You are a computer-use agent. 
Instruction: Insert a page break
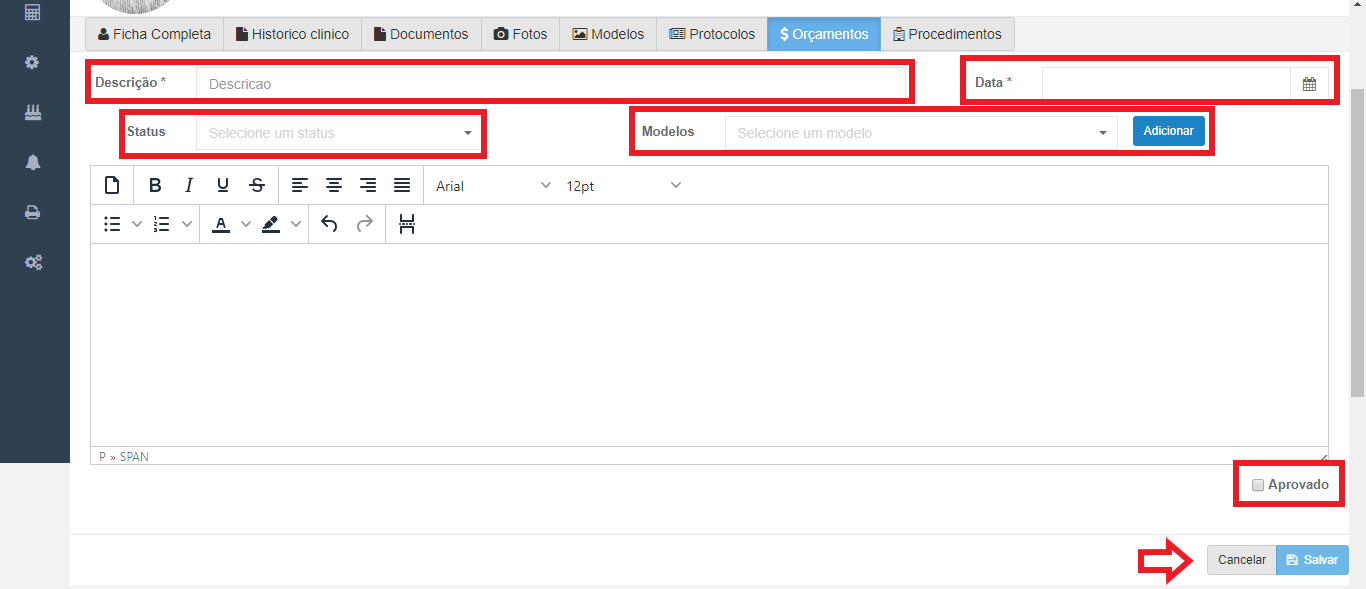tap(406, 224)
